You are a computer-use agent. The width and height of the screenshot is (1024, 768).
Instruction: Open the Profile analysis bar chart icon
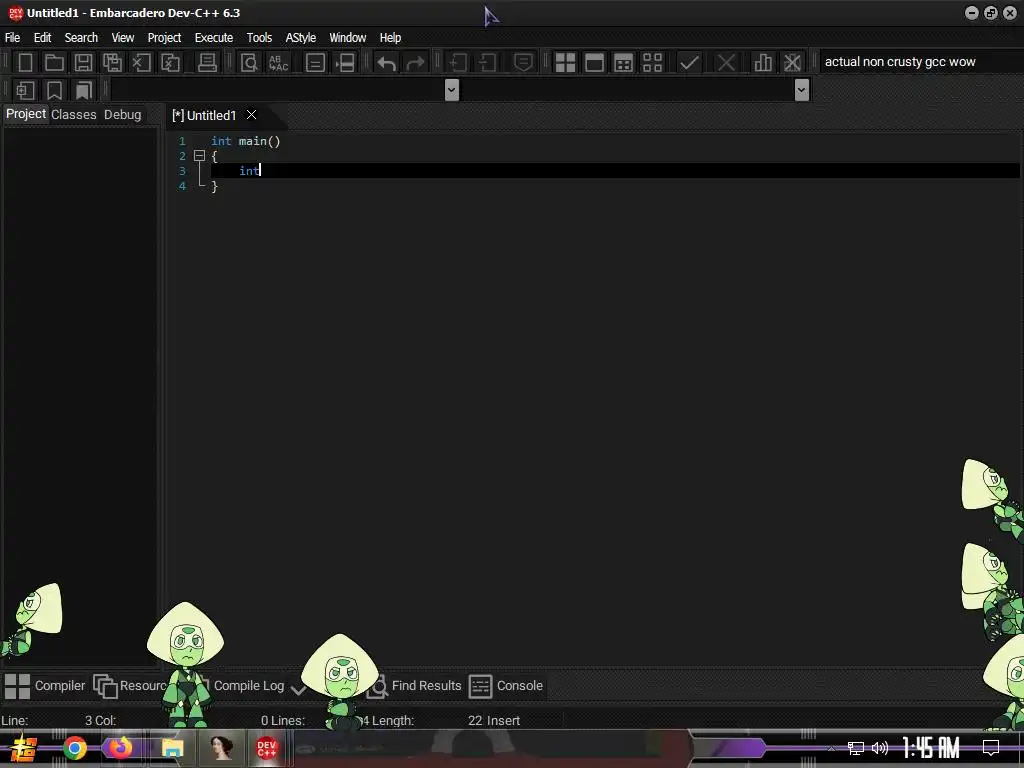pos(763,63)
